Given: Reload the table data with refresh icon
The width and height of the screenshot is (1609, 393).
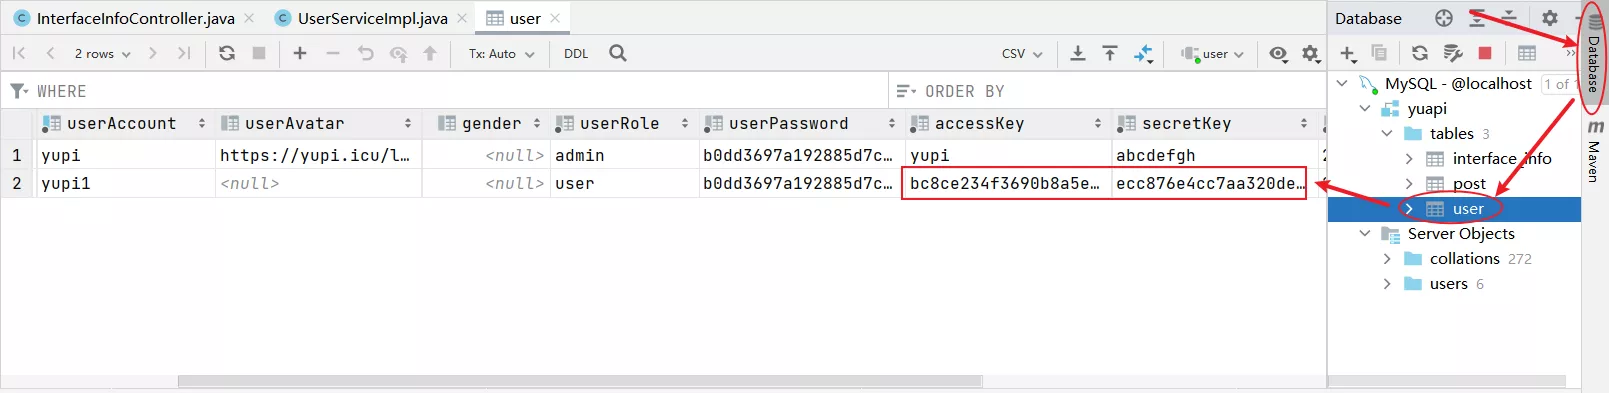Looking at the screenshot, I should [227, 53].
